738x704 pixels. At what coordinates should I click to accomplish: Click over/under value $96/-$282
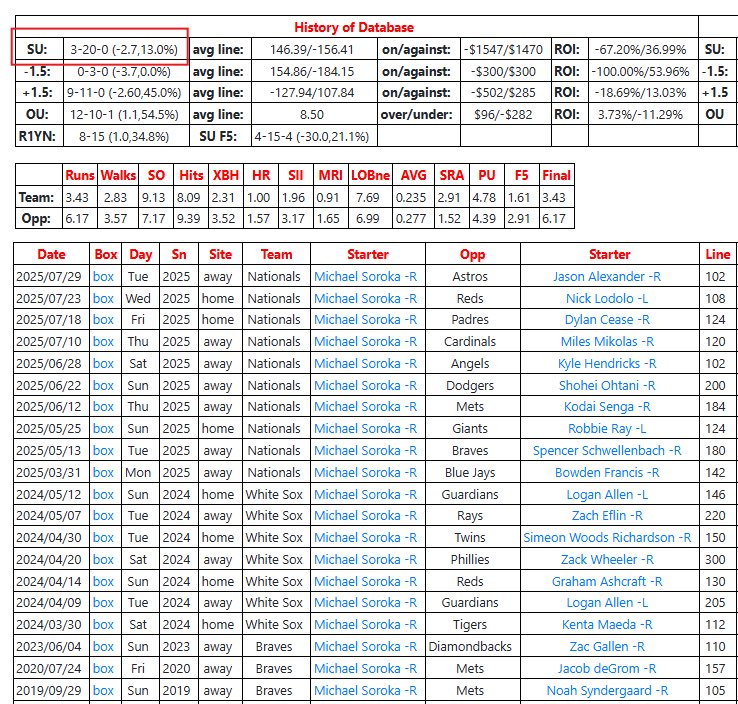click(503, 114)
